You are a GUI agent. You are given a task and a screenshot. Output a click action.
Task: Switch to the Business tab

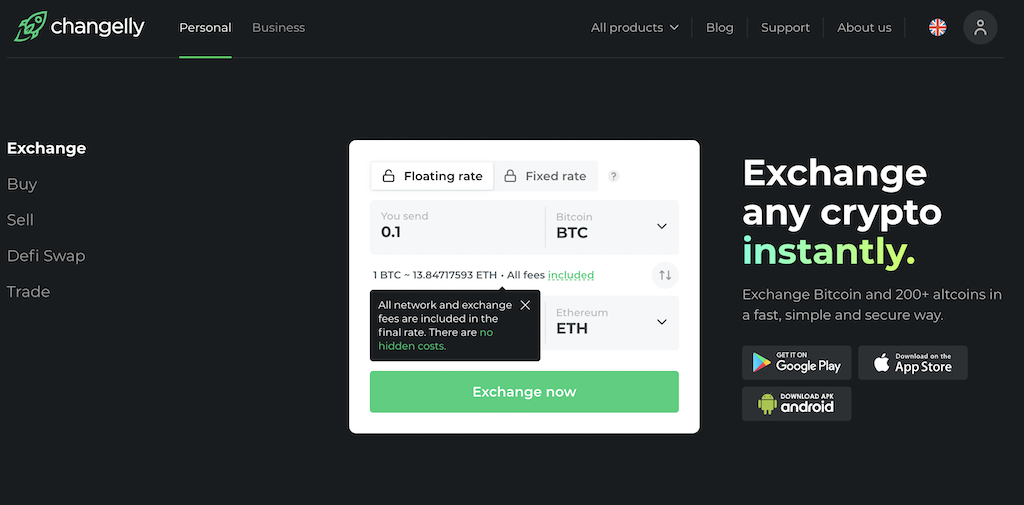click(278, 27)
